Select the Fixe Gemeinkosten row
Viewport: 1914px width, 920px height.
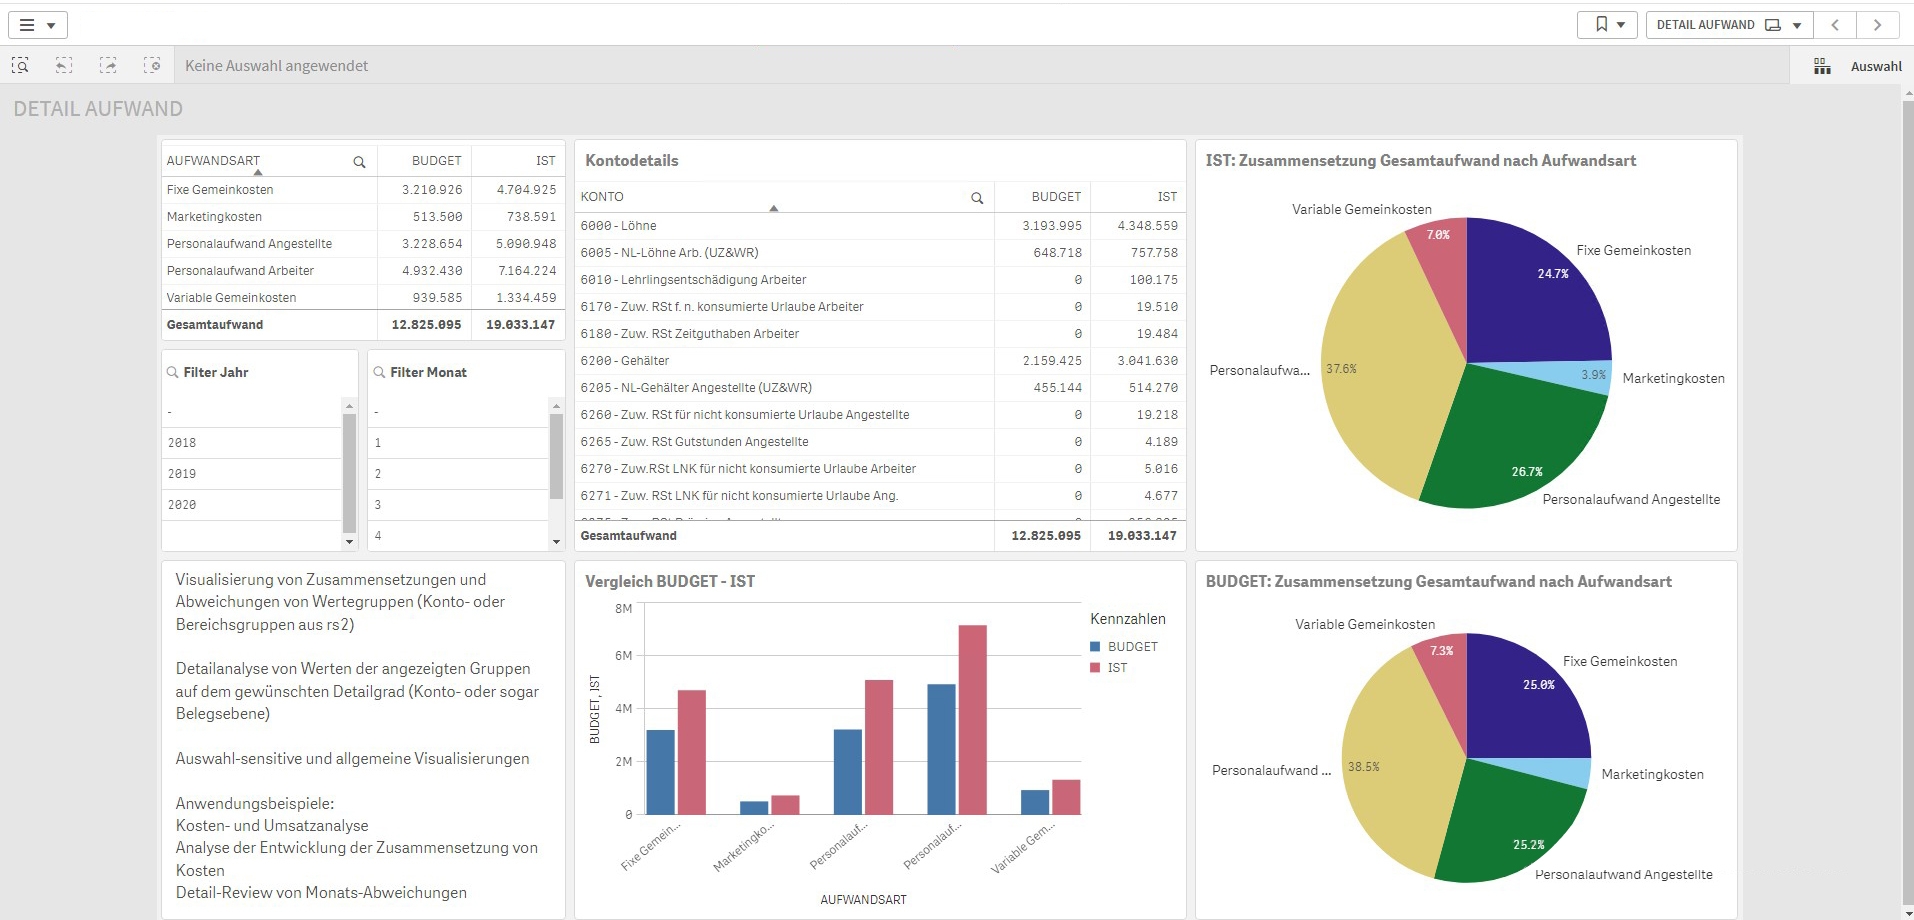pos(362,189)
